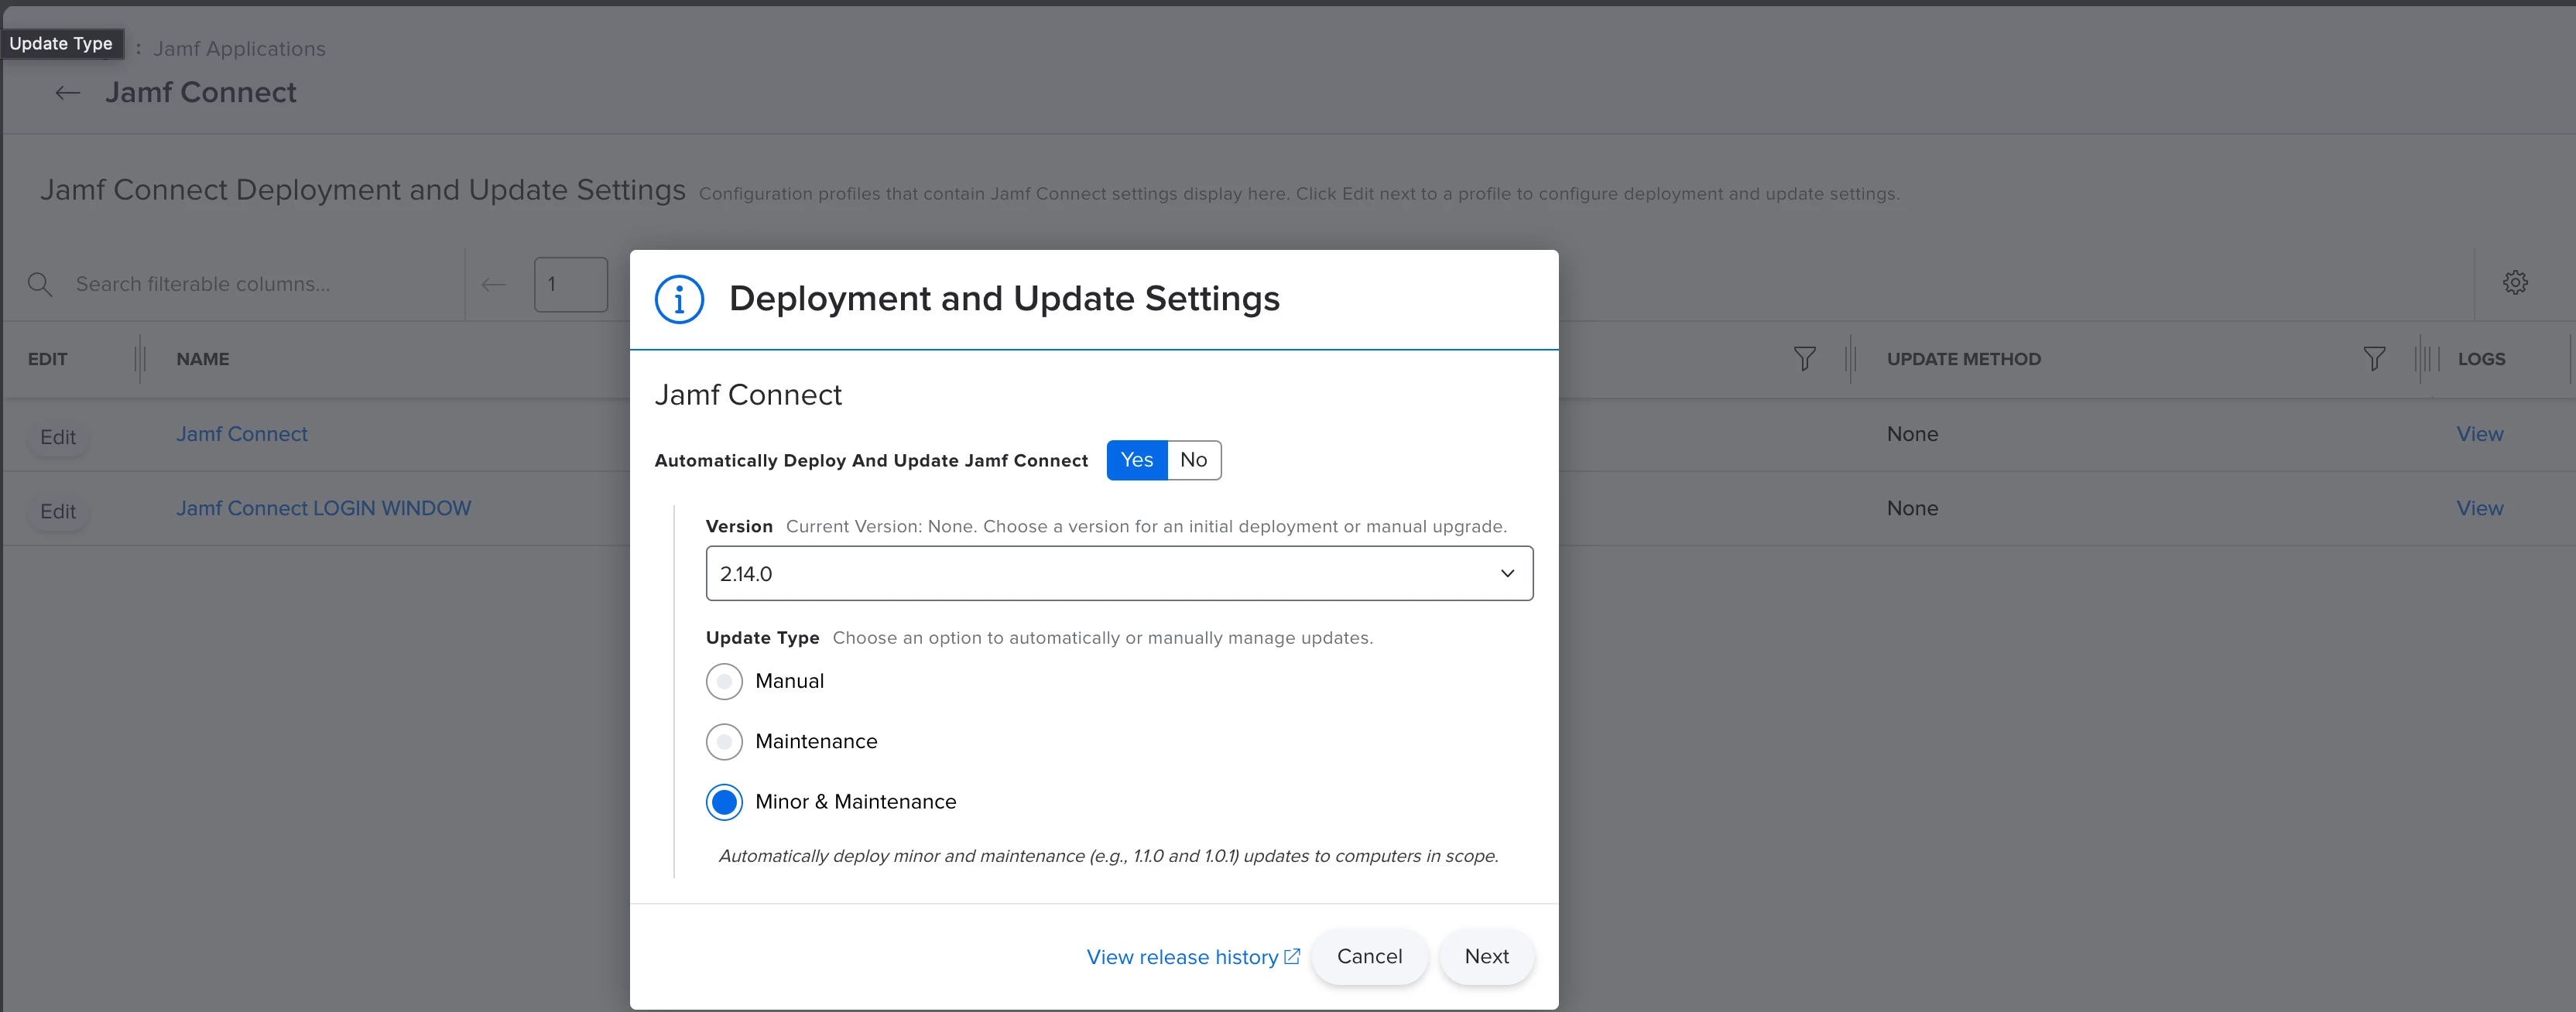
Task: View logs for the Jamf Connect profile
Action: [2480, 434]
